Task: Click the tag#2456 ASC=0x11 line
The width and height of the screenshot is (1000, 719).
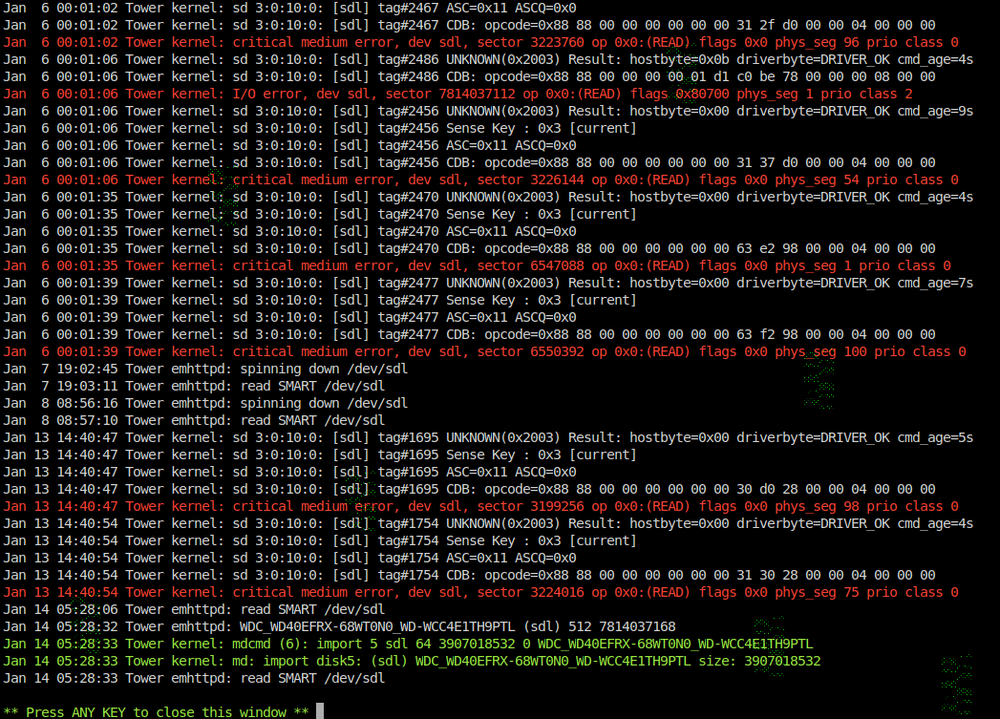Action: point(290,145)
